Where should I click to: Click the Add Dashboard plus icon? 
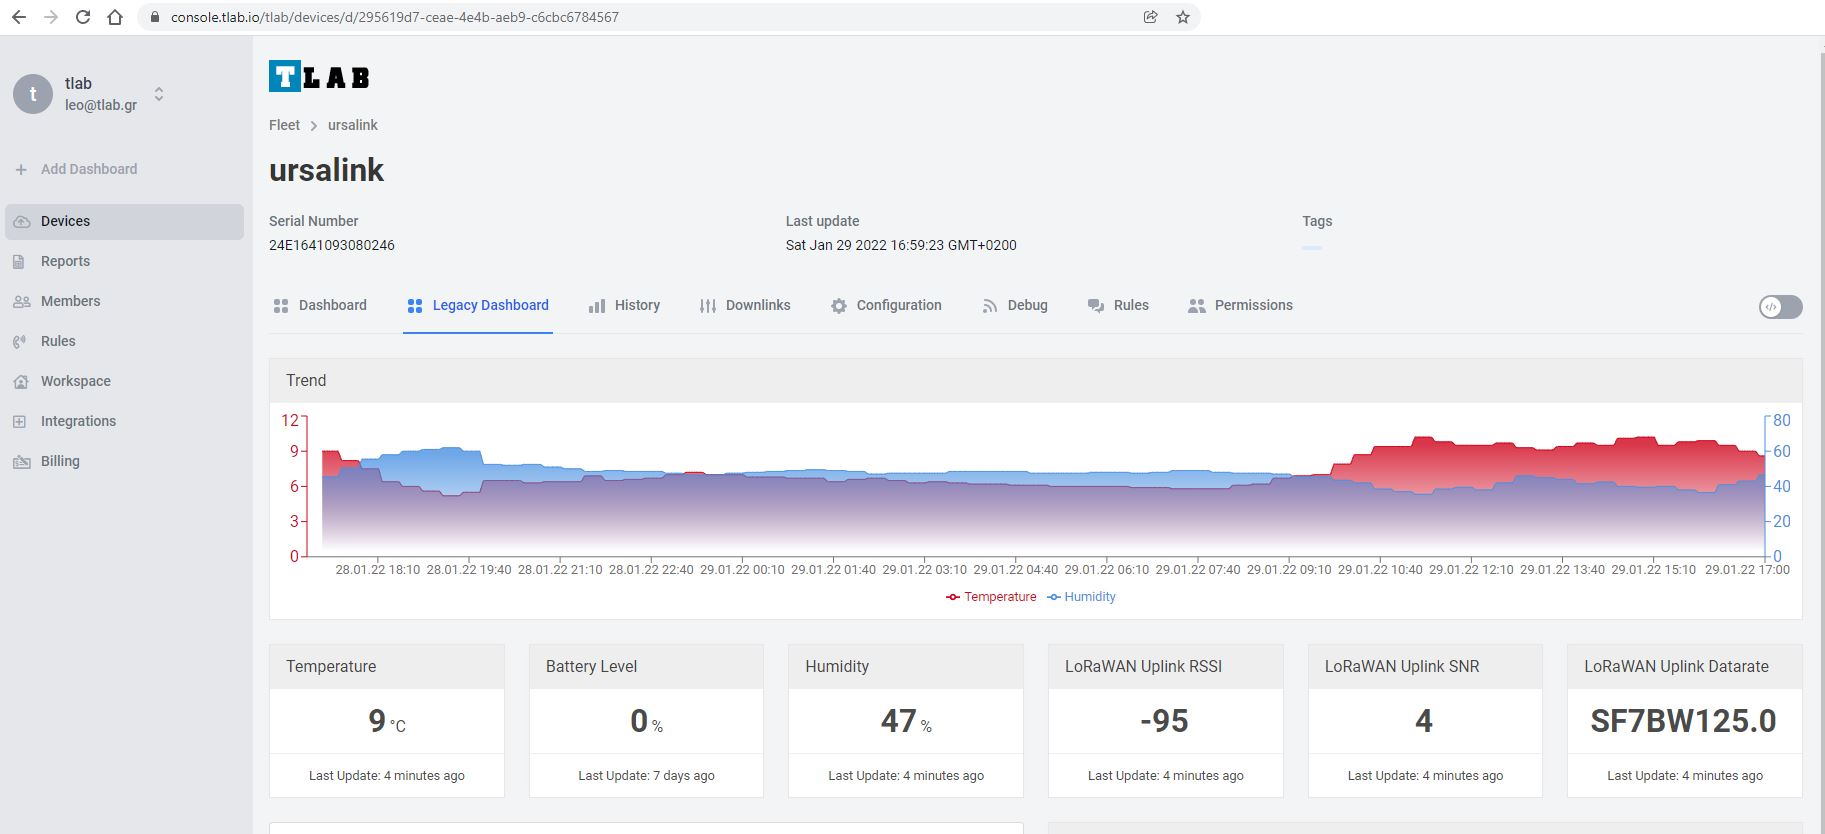pos(21,169)
